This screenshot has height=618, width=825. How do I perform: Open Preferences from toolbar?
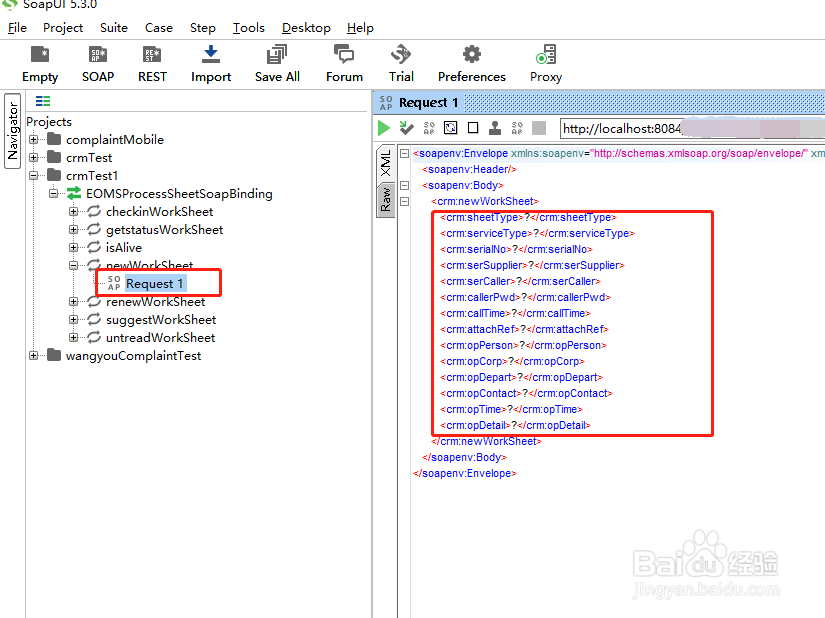click(471, 64)
